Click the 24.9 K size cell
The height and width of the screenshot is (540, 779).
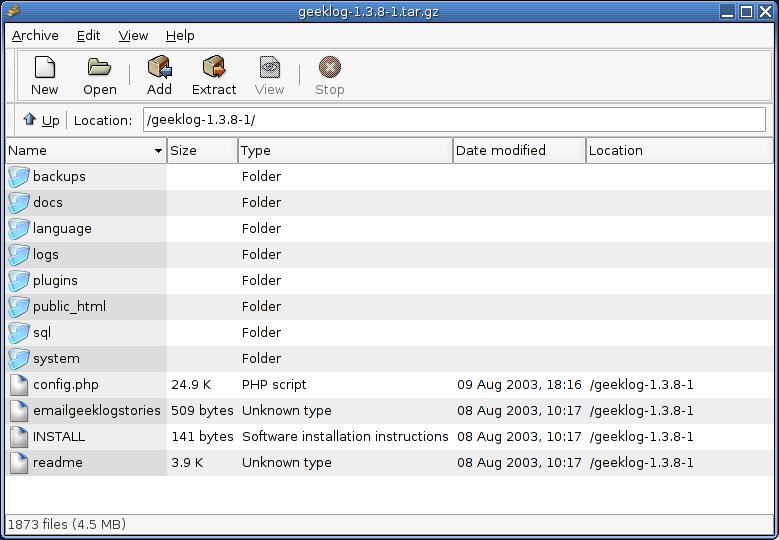pyautogui.click(x=191, y=385)
